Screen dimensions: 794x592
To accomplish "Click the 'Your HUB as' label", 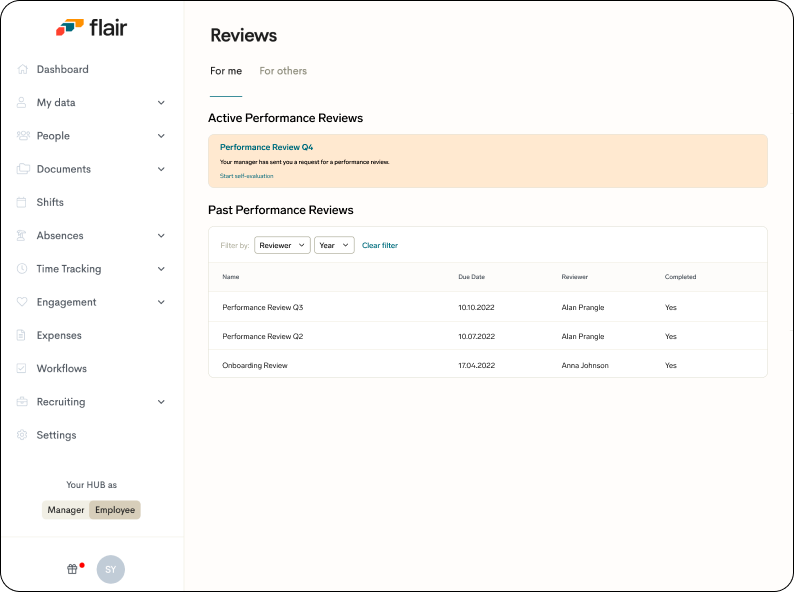I will (92, 485).
